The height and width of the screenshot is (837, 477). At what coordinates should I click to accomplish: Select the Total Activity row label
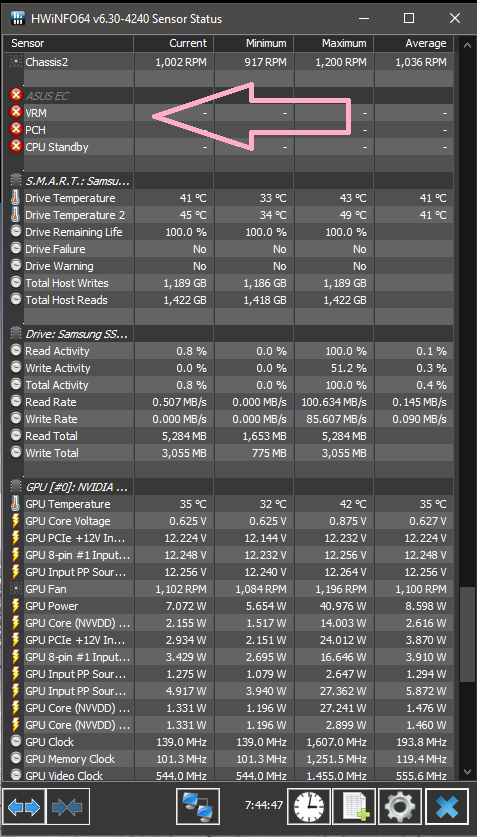click(57, 385)
